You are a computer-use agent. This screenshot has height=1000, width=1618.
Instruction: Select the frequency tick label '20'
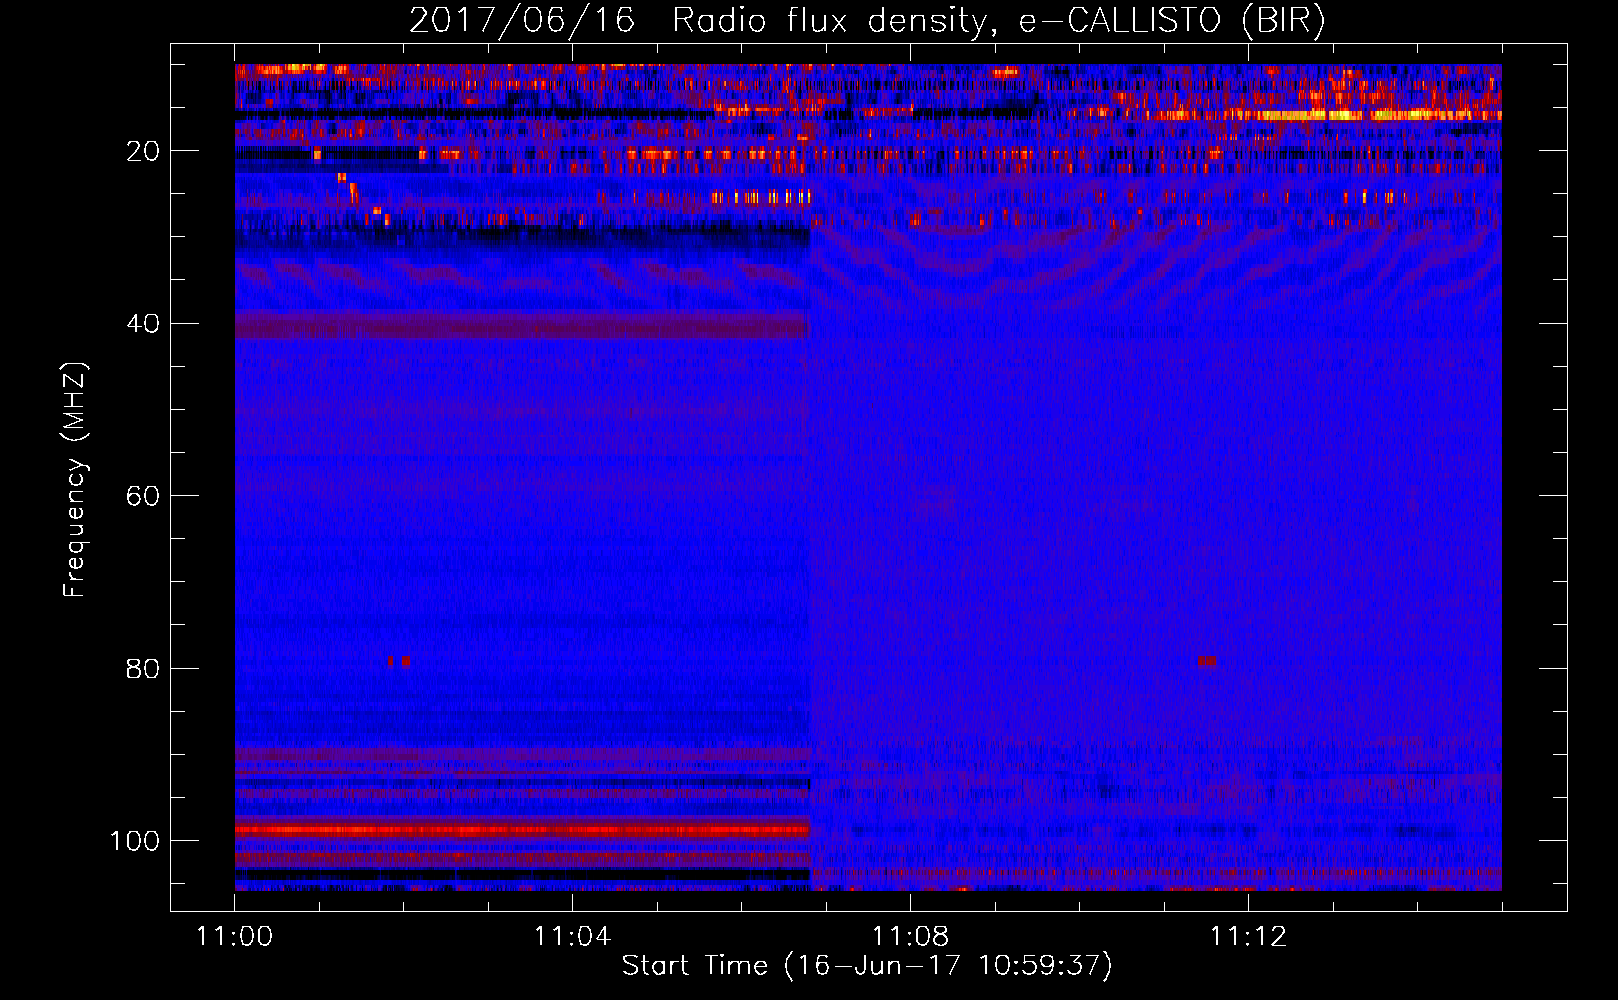[x=143, y=151]
